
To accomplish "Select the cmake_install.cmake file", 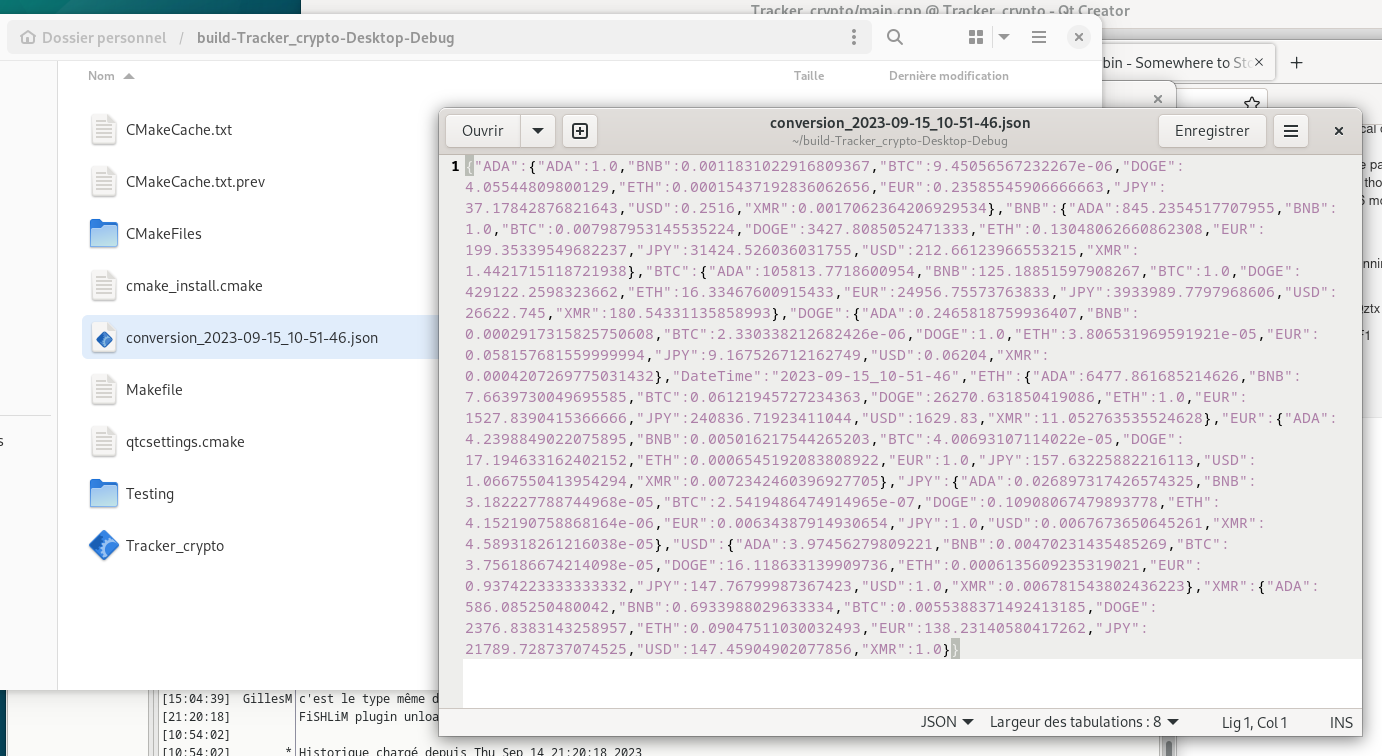I will click(x=194, y=286).
